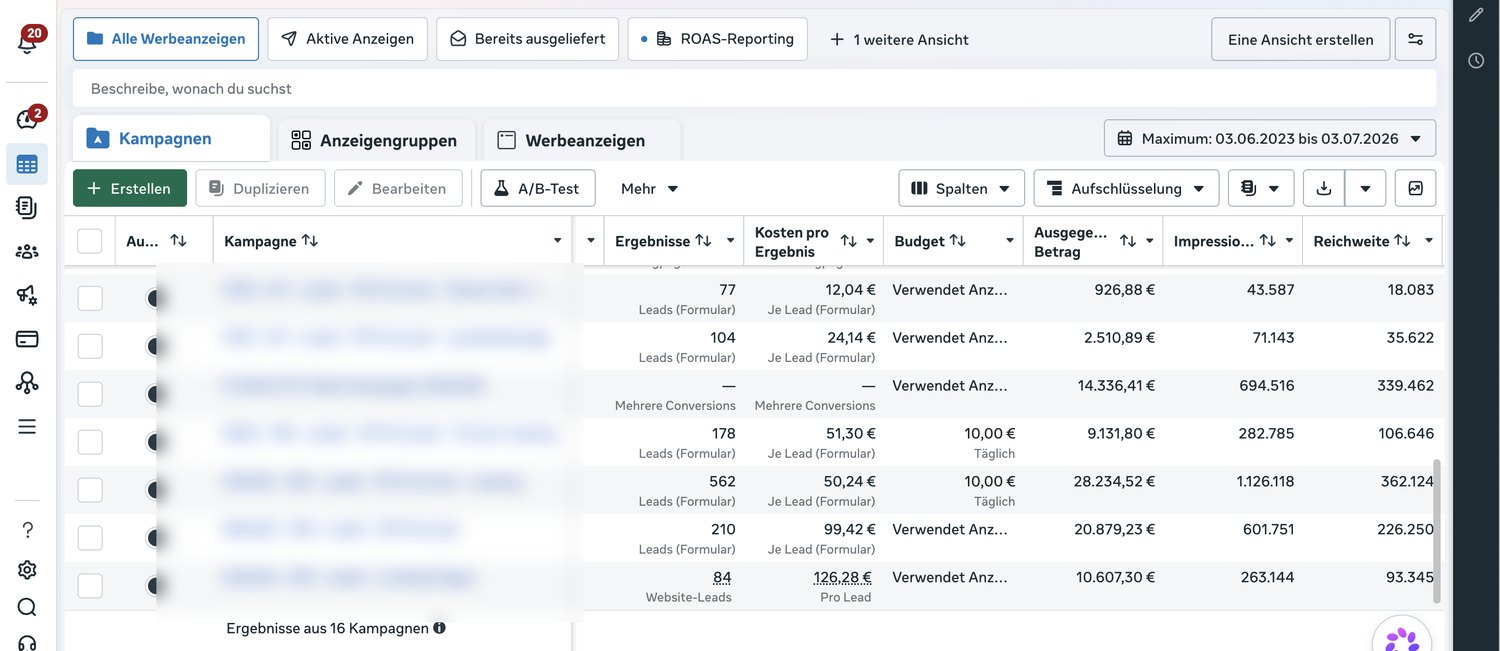
Task: Open the campaigns table icon in left sidebar
Action: [27, 164]
